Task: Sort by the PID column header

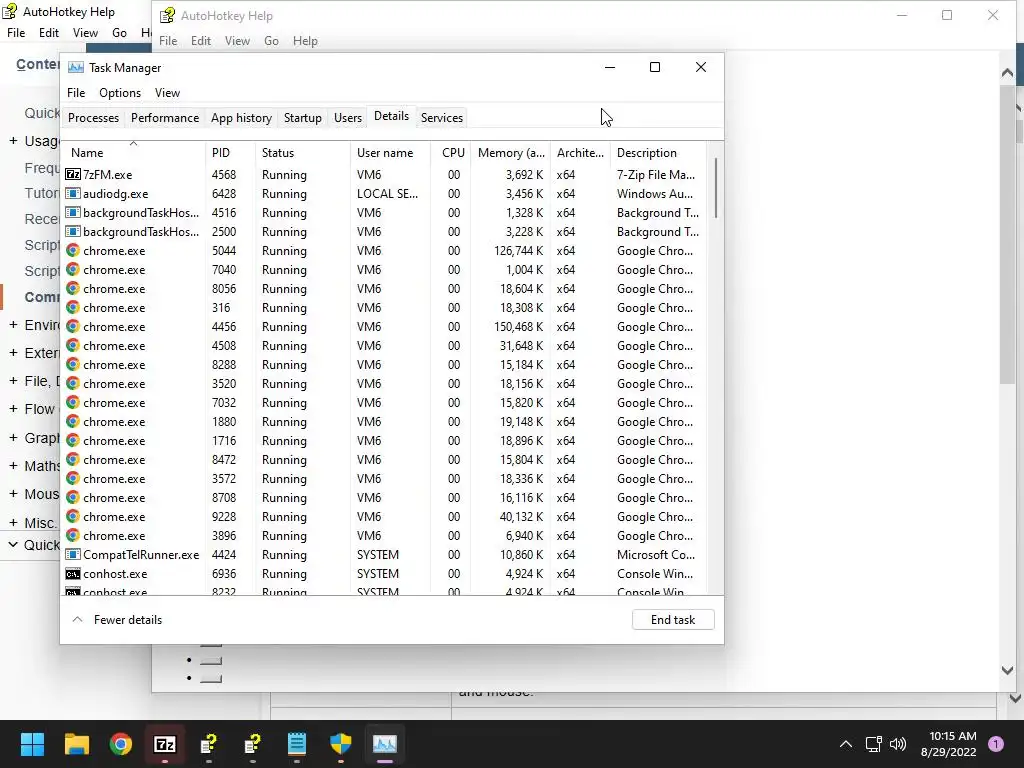Action: (230, 152)
